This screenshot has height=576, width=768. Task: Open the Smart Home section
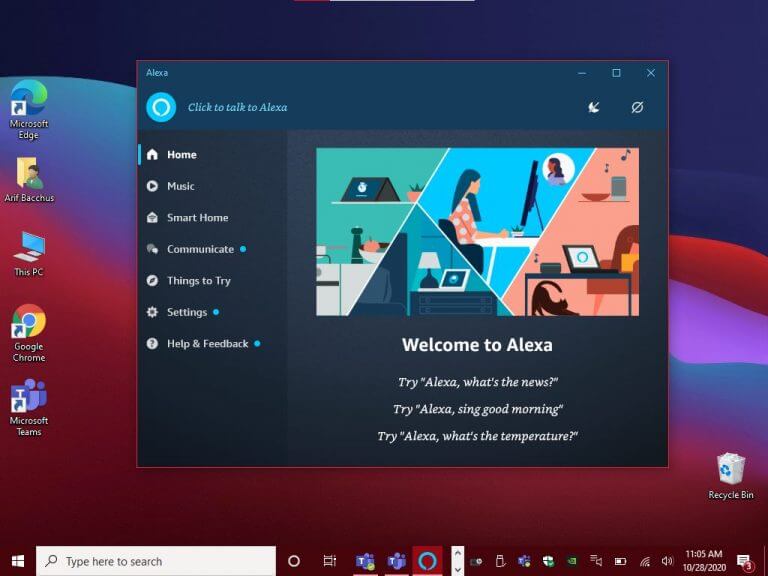(x=213, y=217)
